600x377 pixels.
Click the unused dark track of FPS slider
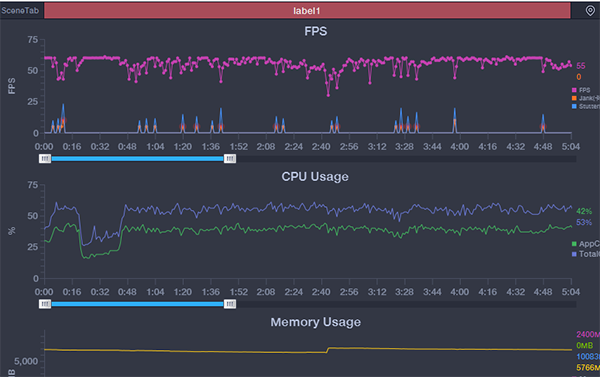point(406,158)
